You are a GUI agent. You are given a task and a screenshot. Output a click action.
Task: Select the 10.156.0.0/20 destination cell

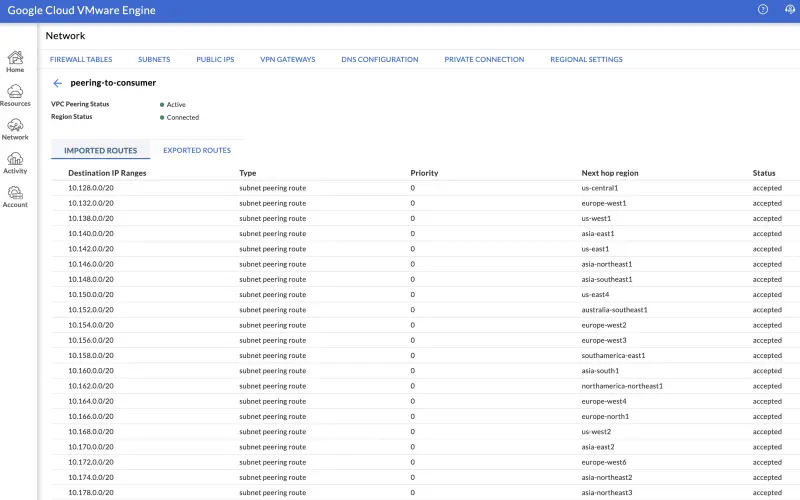pyautogui.click(x=91, y=340)
